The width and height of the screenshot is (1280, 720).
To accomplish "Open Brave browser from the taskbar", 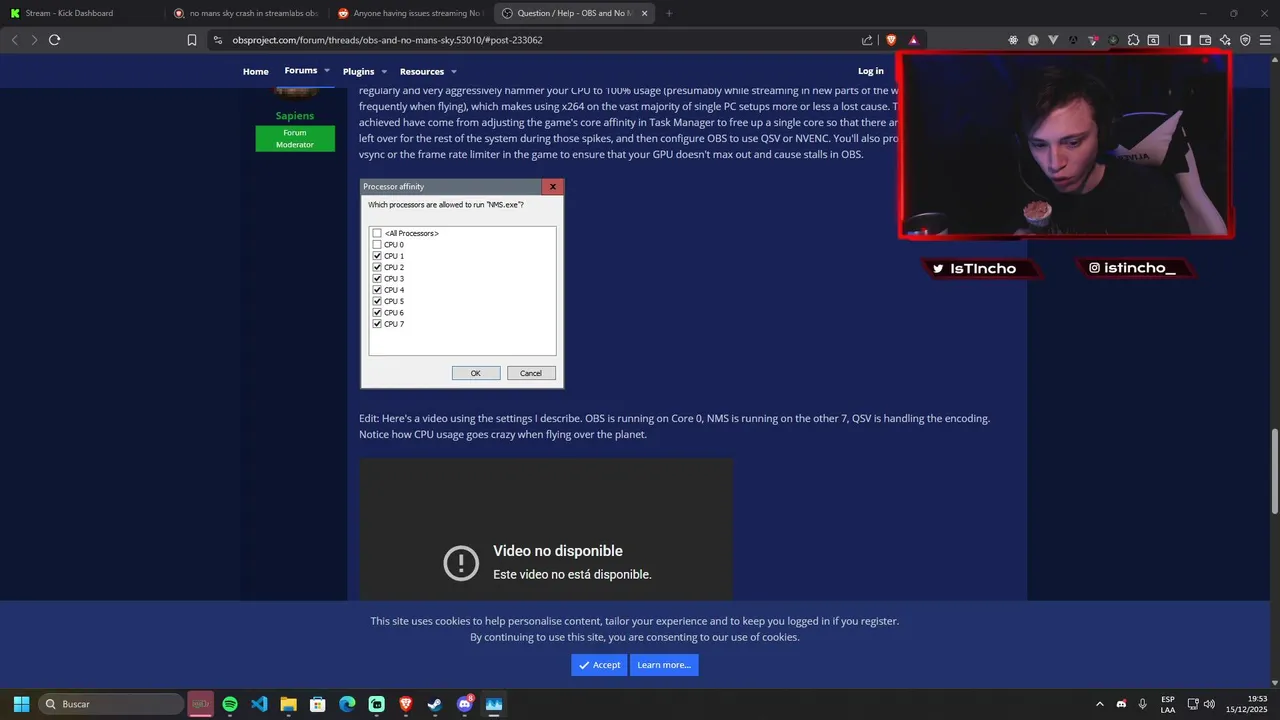I will (x=406, y=704).
